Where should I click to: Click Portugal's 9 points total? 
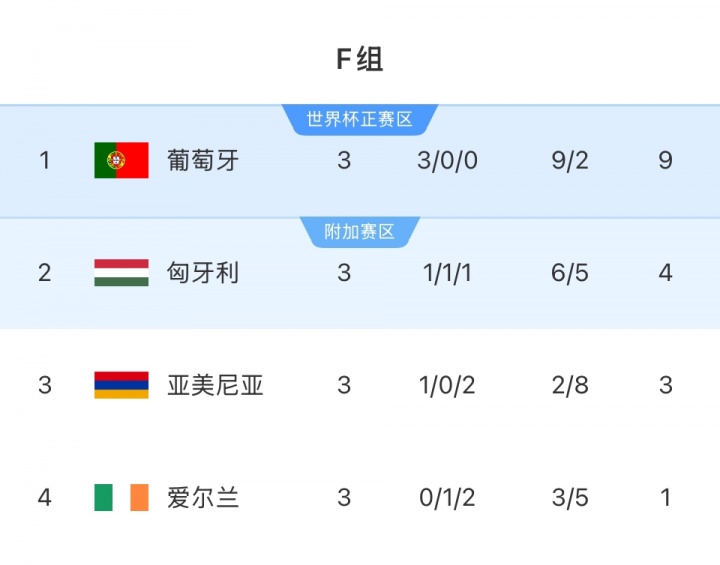[x=665, y=160]
